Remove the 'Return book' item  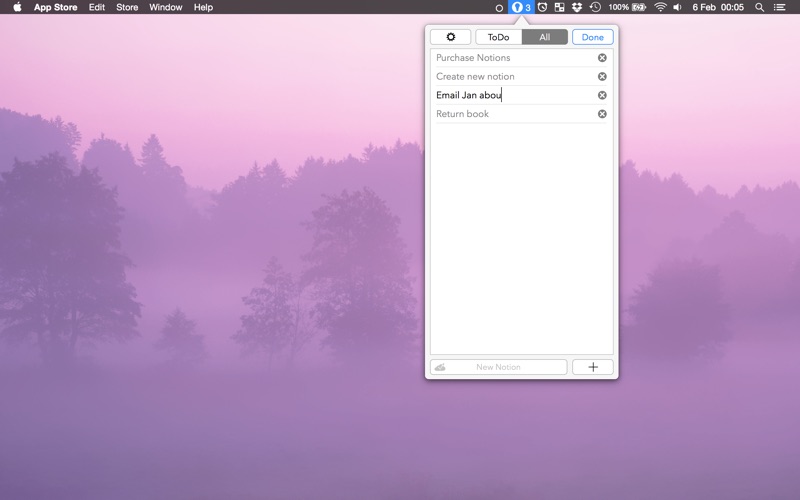point(602,114)
